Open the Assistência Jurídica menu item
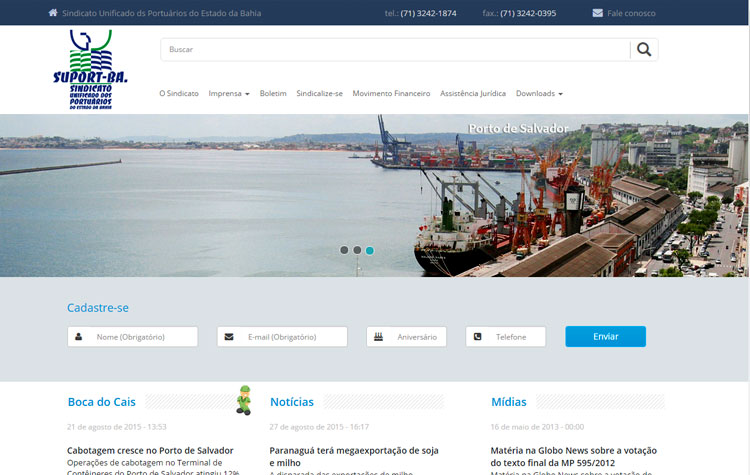 (473, 93)
